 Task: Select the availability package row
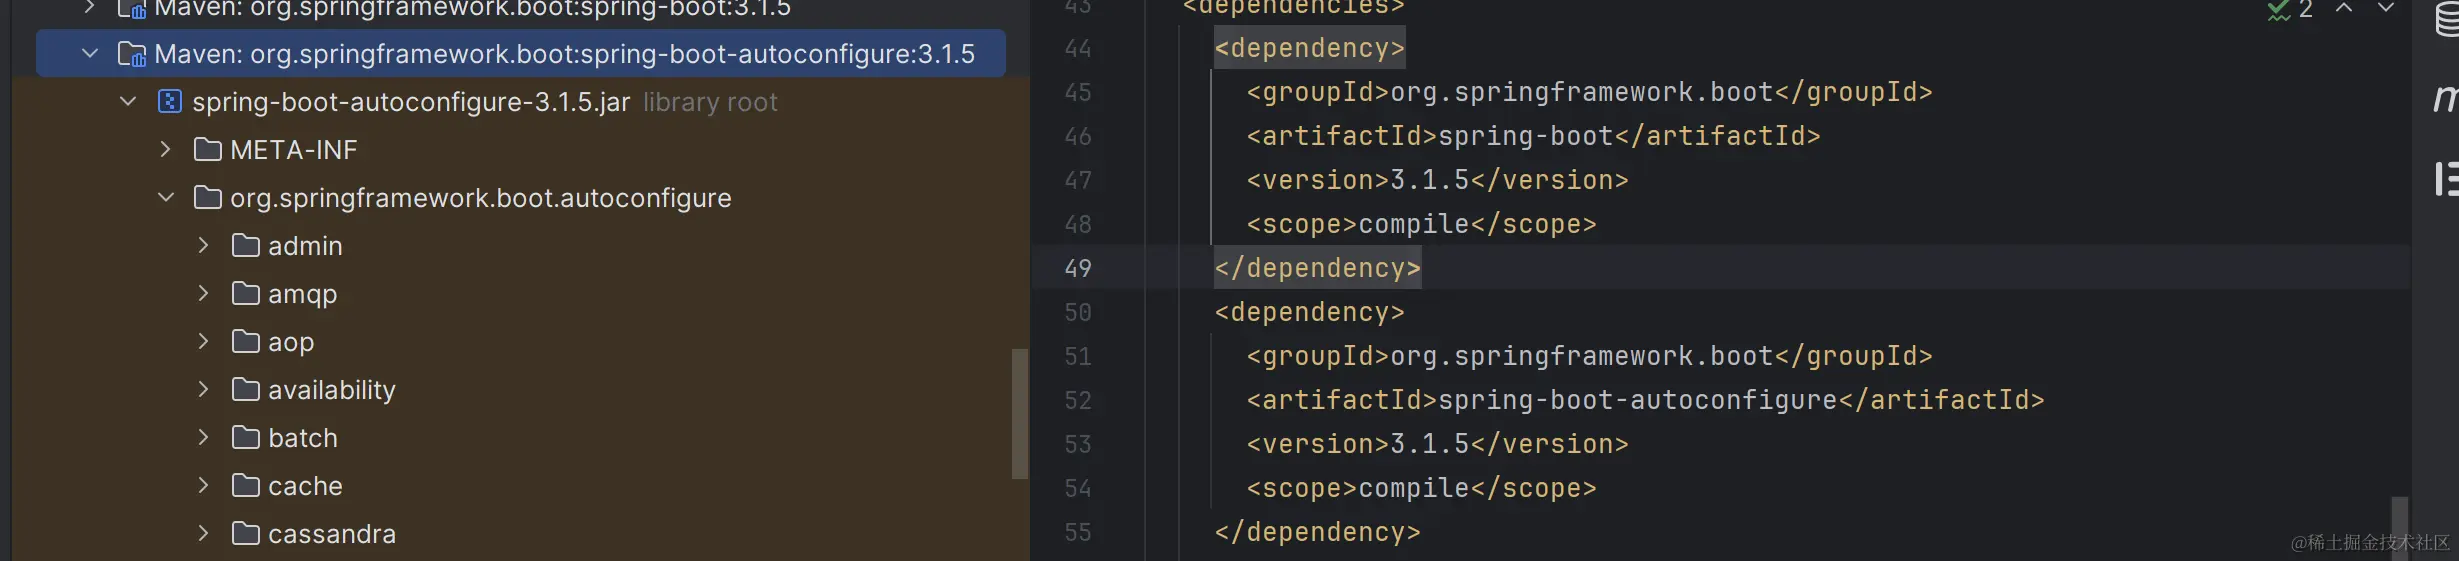coord(521,389)
